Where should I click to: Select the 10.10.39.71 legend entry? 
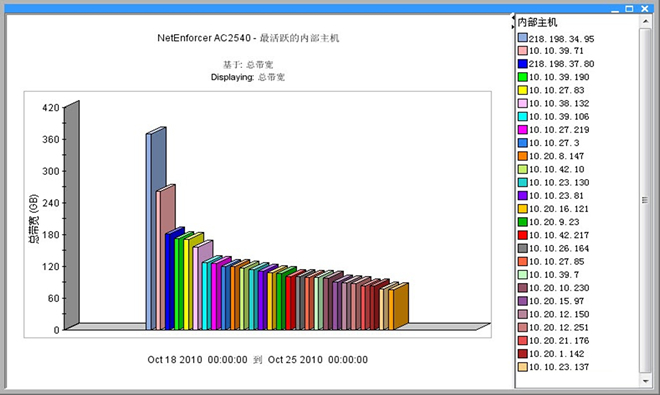[x=551, y=51]
